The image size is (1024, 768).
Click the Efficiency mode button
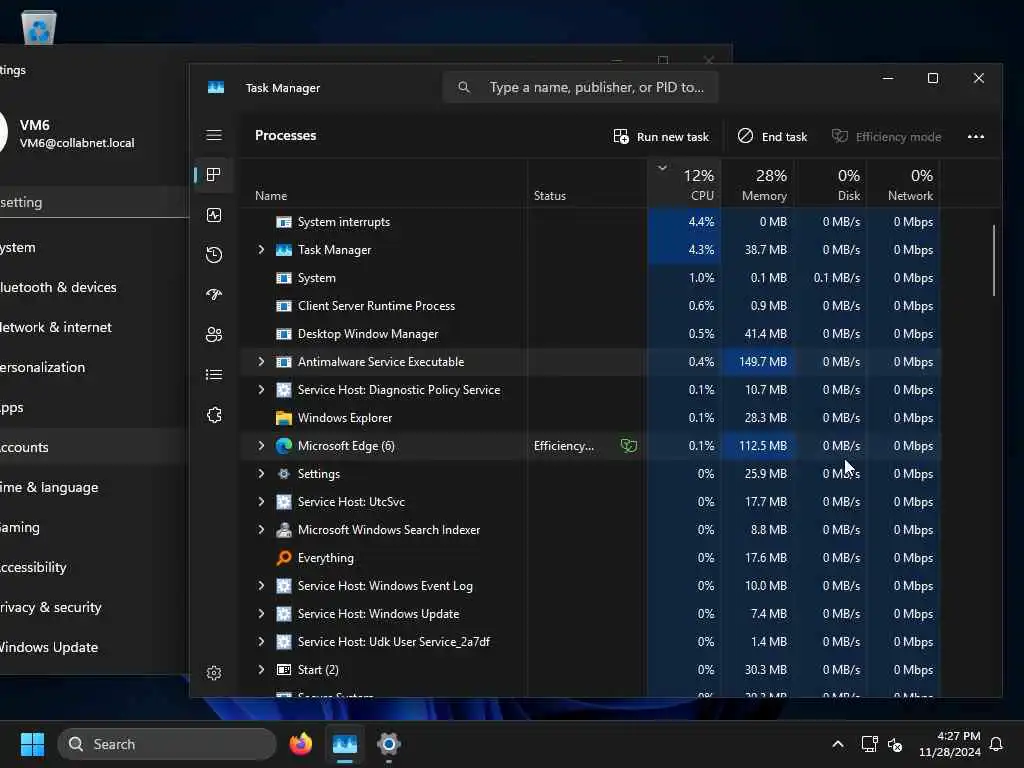click(886, 136)
